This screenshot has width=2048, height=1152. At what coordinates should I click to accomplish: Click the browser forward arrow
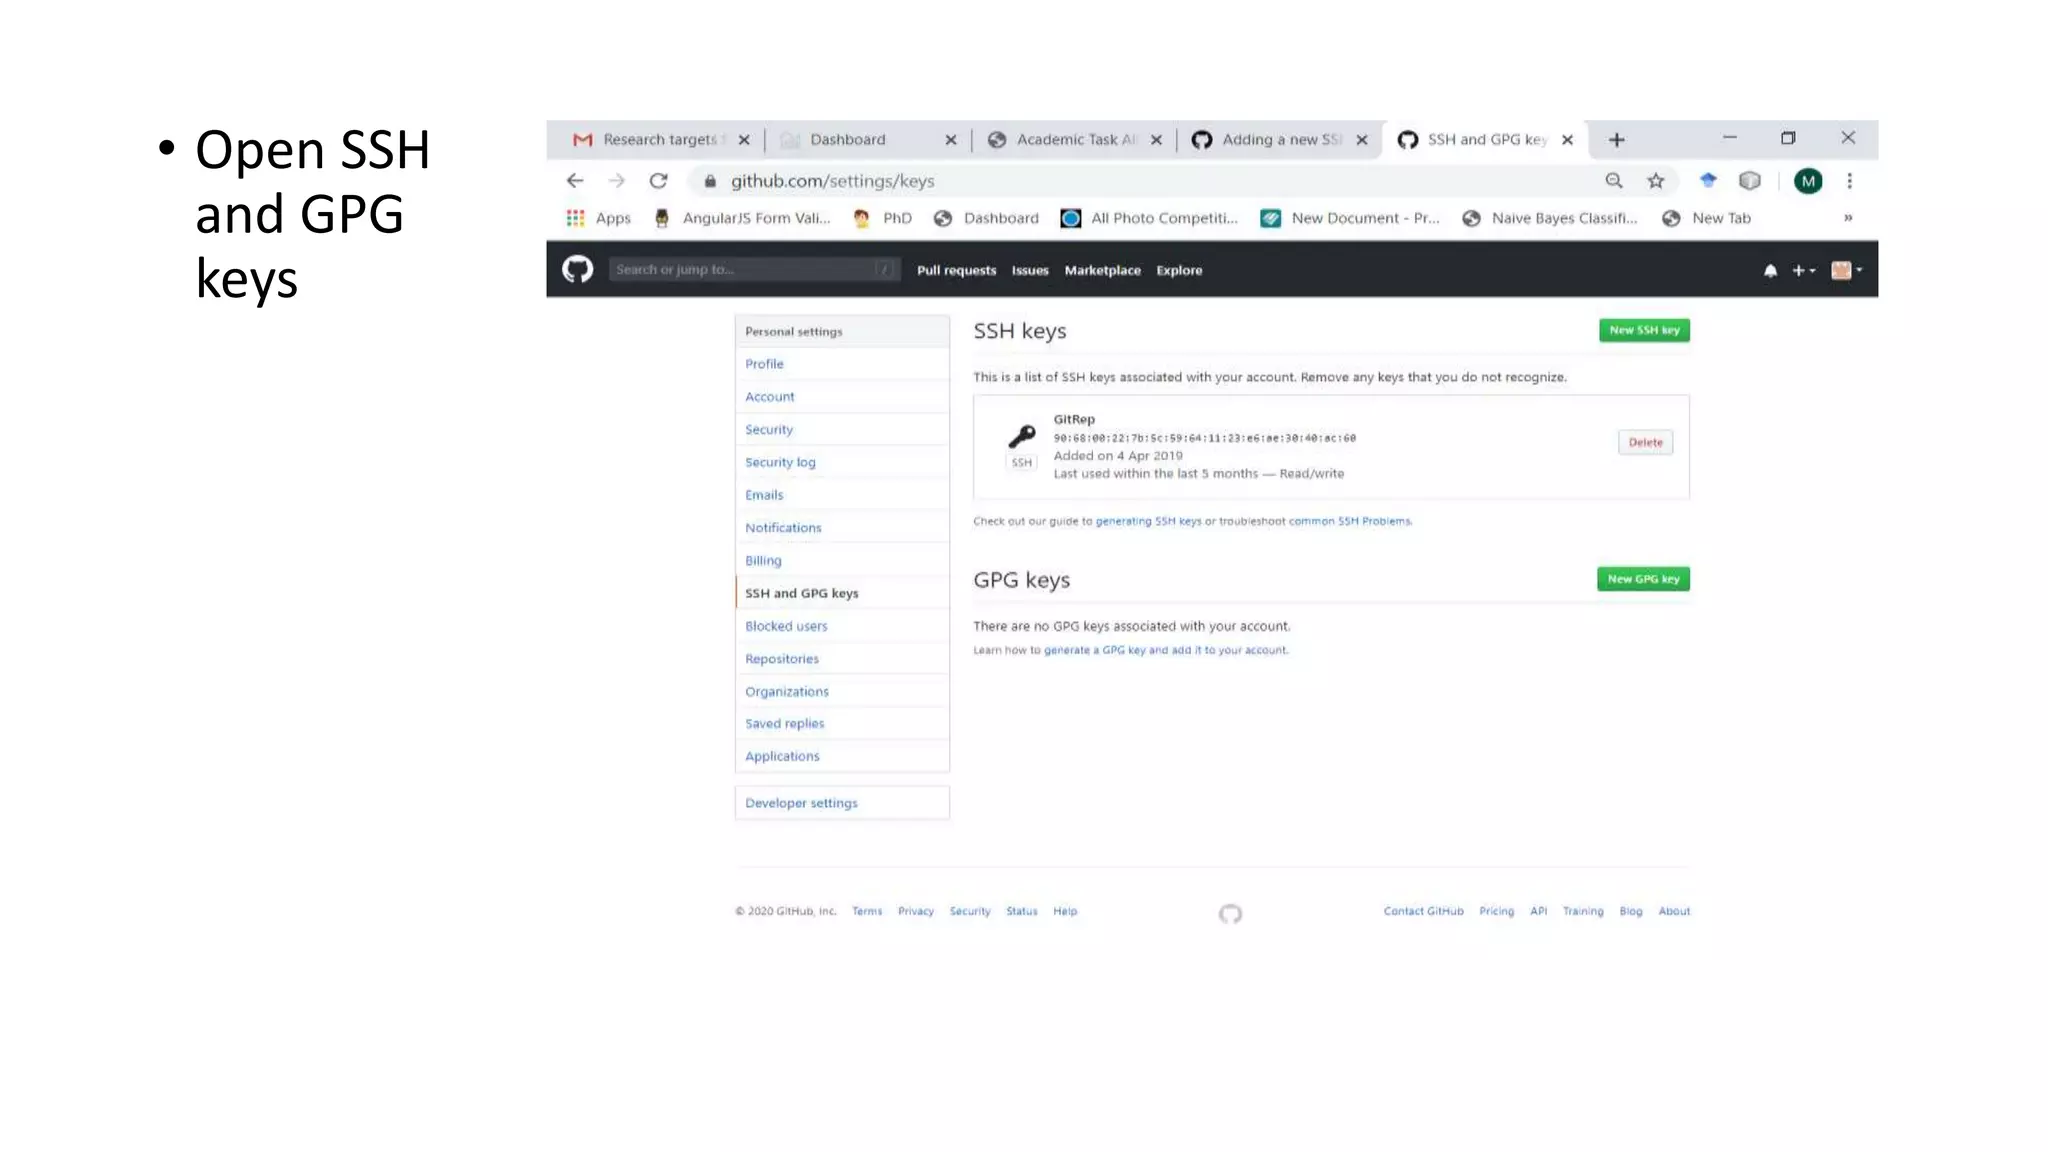[616, 181]
